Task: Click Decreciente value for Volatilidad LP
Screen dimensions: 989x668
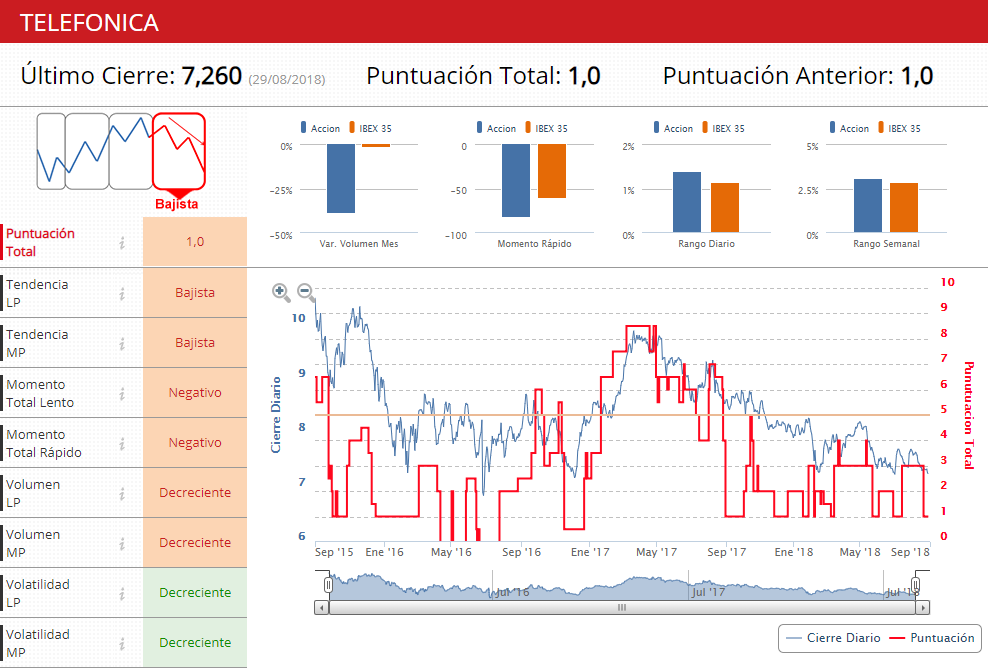Action: [195, 592]
